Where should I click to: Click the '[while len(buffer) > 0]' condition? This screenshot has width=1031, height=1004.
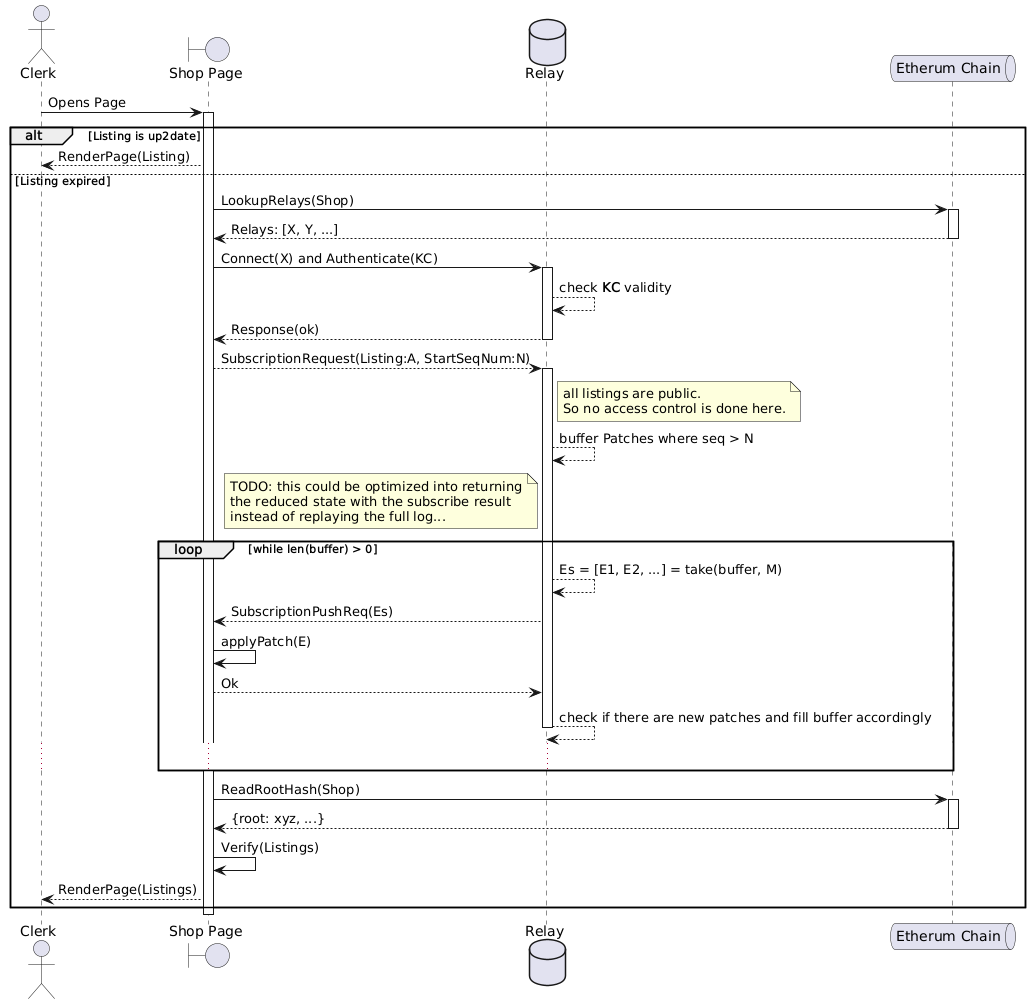(x=313, y=549)
